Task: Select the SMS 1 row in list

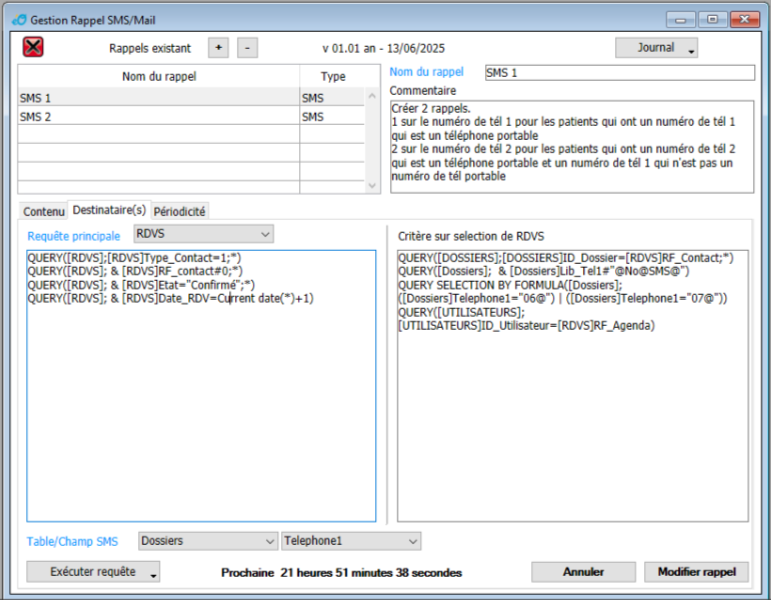Action: [x=158, y=98]
